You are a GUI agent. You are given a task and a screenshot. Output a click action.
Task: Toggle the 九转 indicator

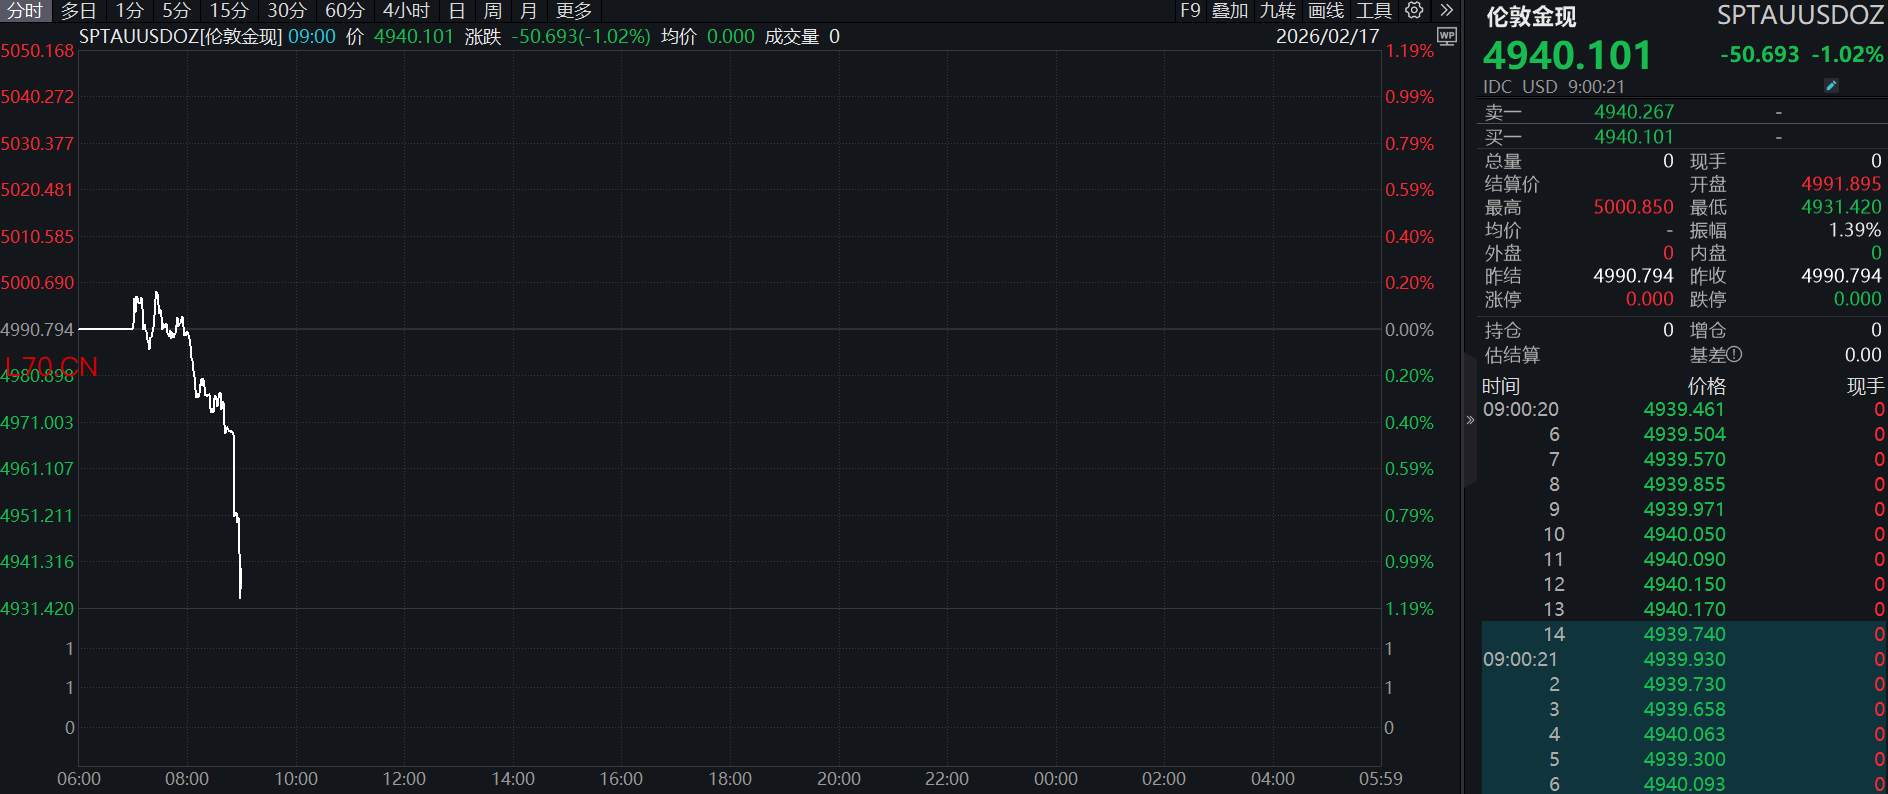point(1278,11)
